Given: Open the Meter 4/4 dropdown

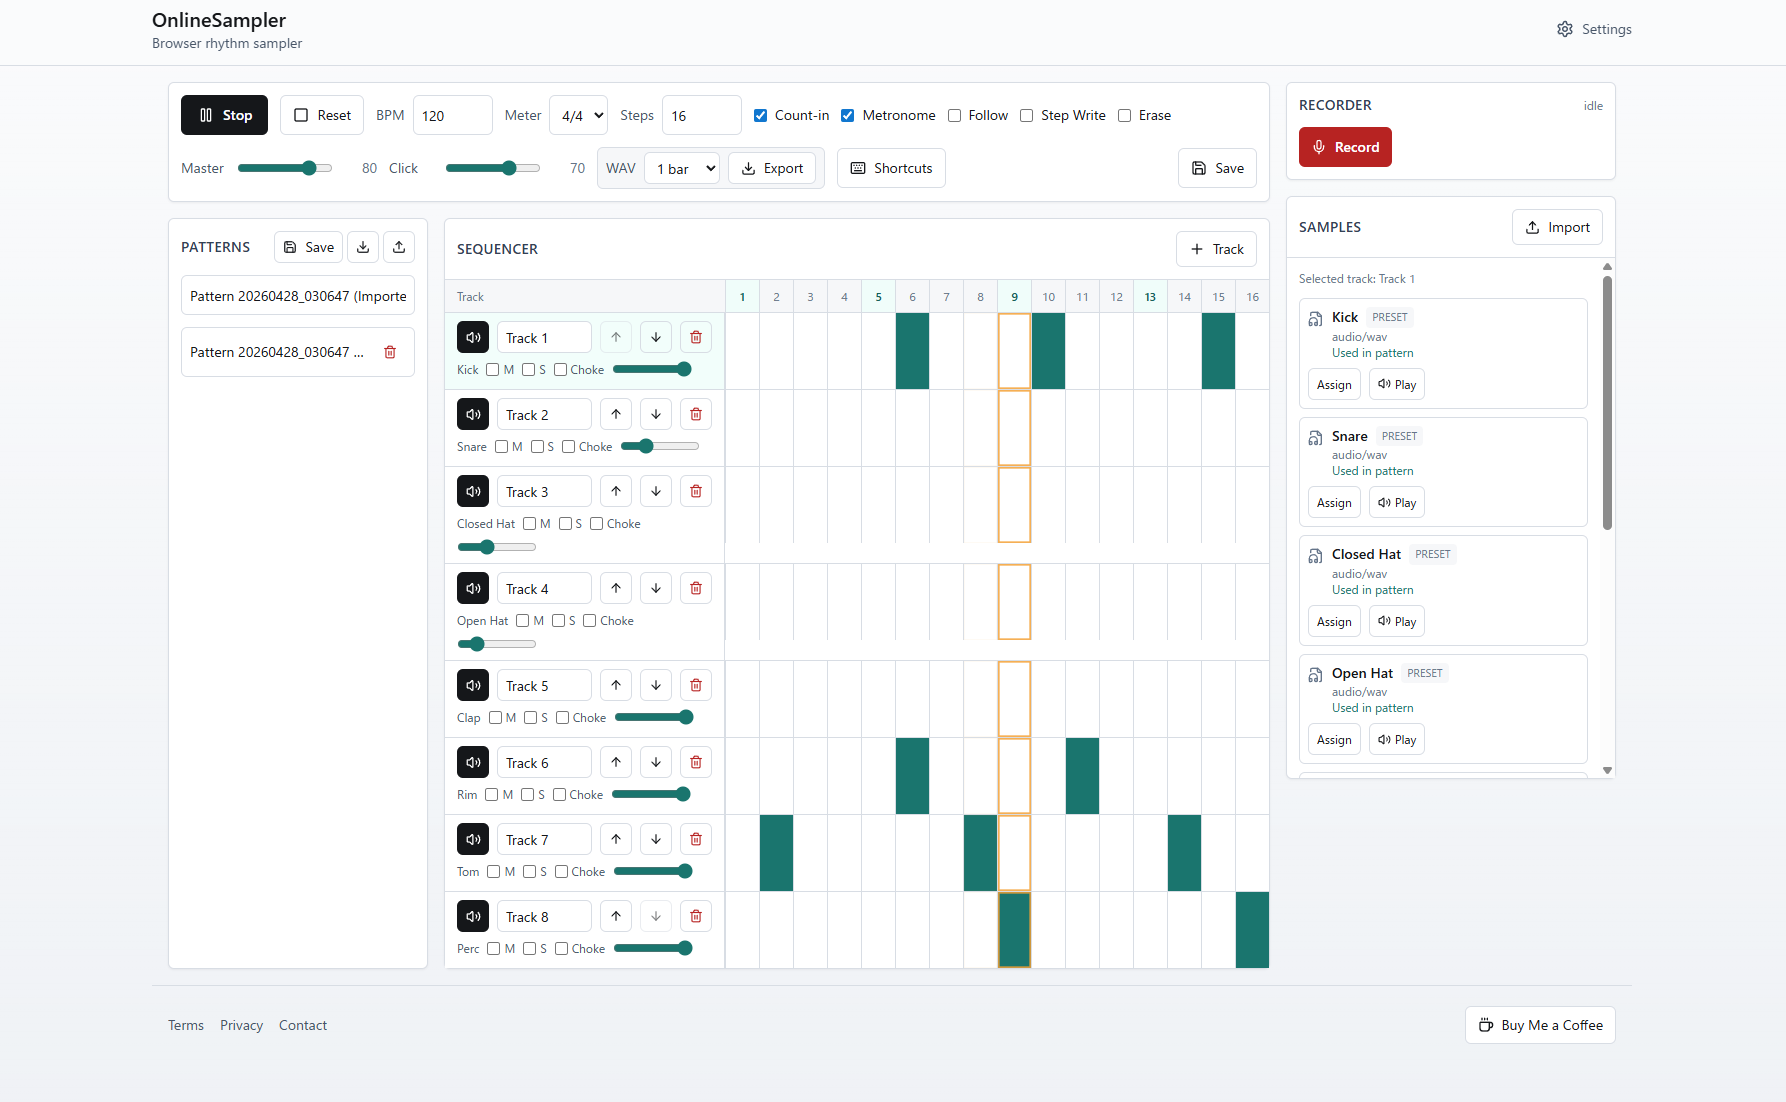Looking at the screenshot, I should click(x=579, y=115).
